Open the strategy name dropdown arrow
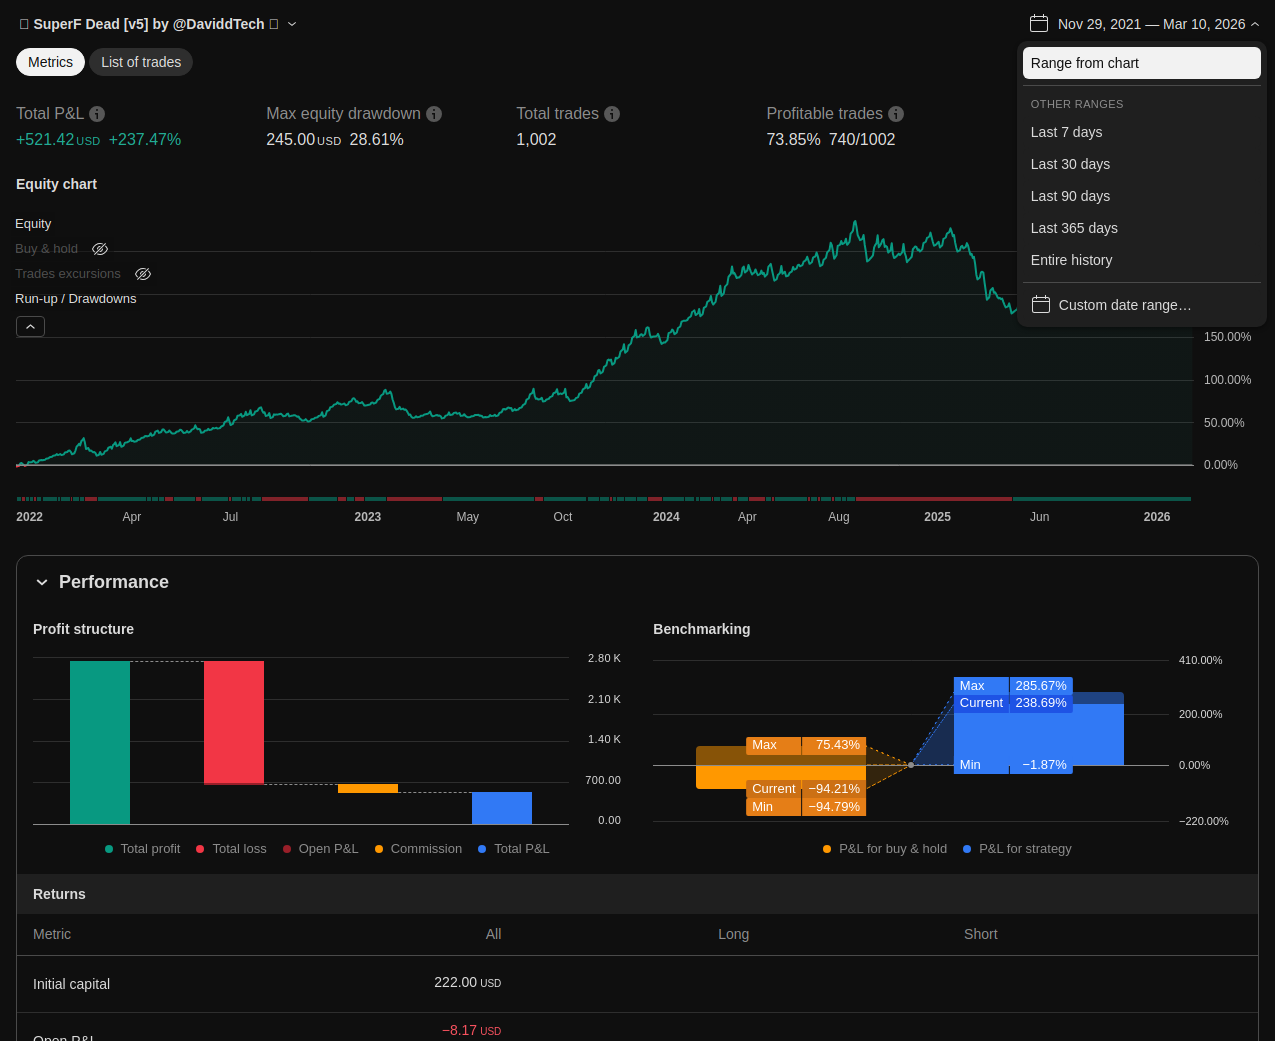Viewport: 1275px width, 1041px height. pyautogui.click(x=292, y=24)
